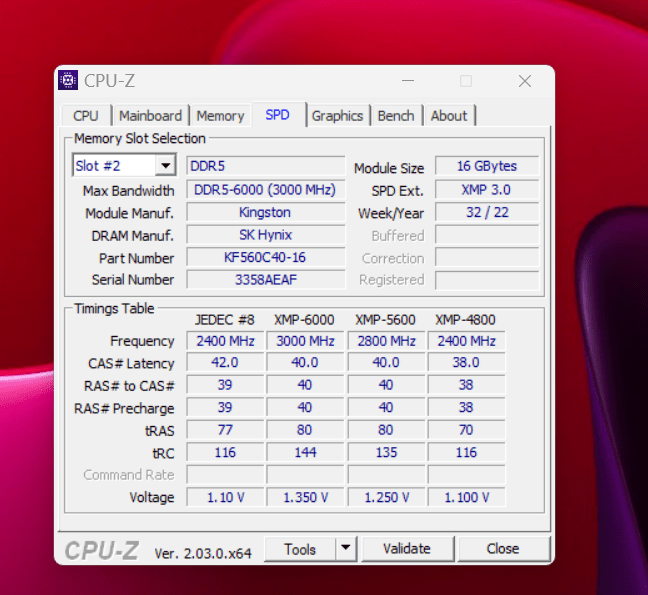Screen dimensions: 648x595
Task: Select part number KF560C40-16
Action: tap(265, 257)
